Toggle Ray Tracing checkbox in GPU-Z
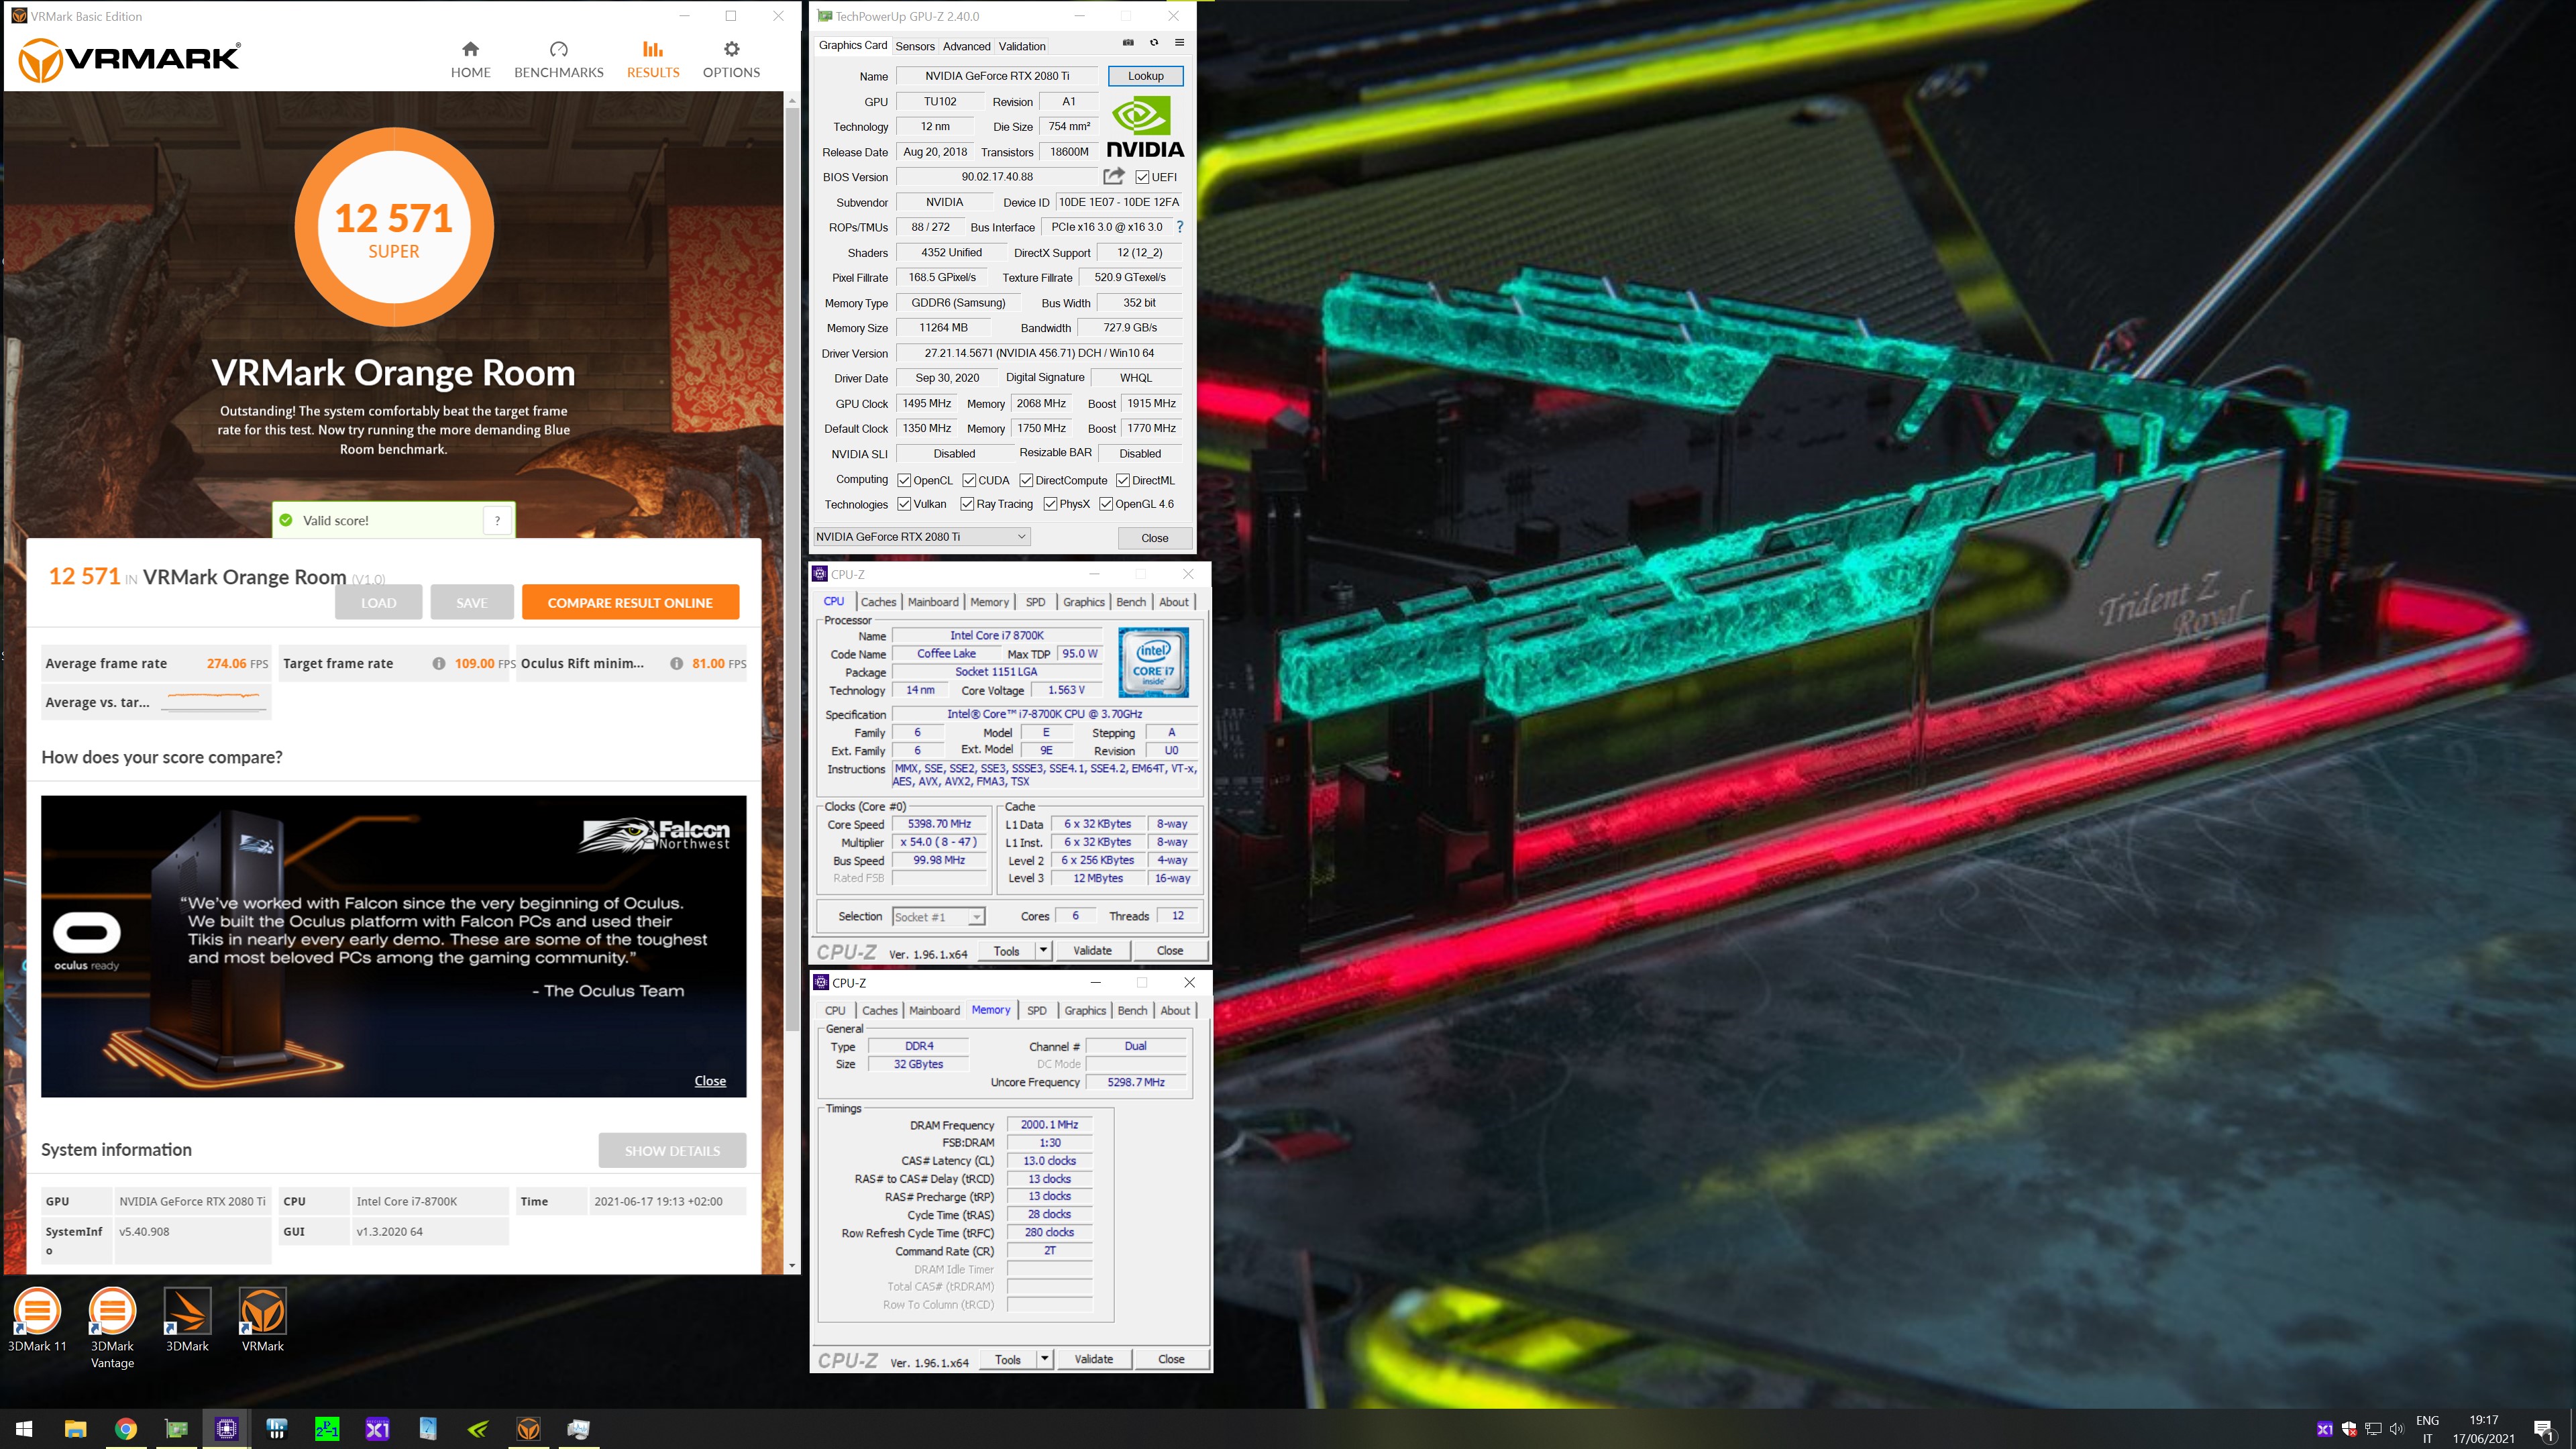The image size is (2576, 1449). point(967,504)
